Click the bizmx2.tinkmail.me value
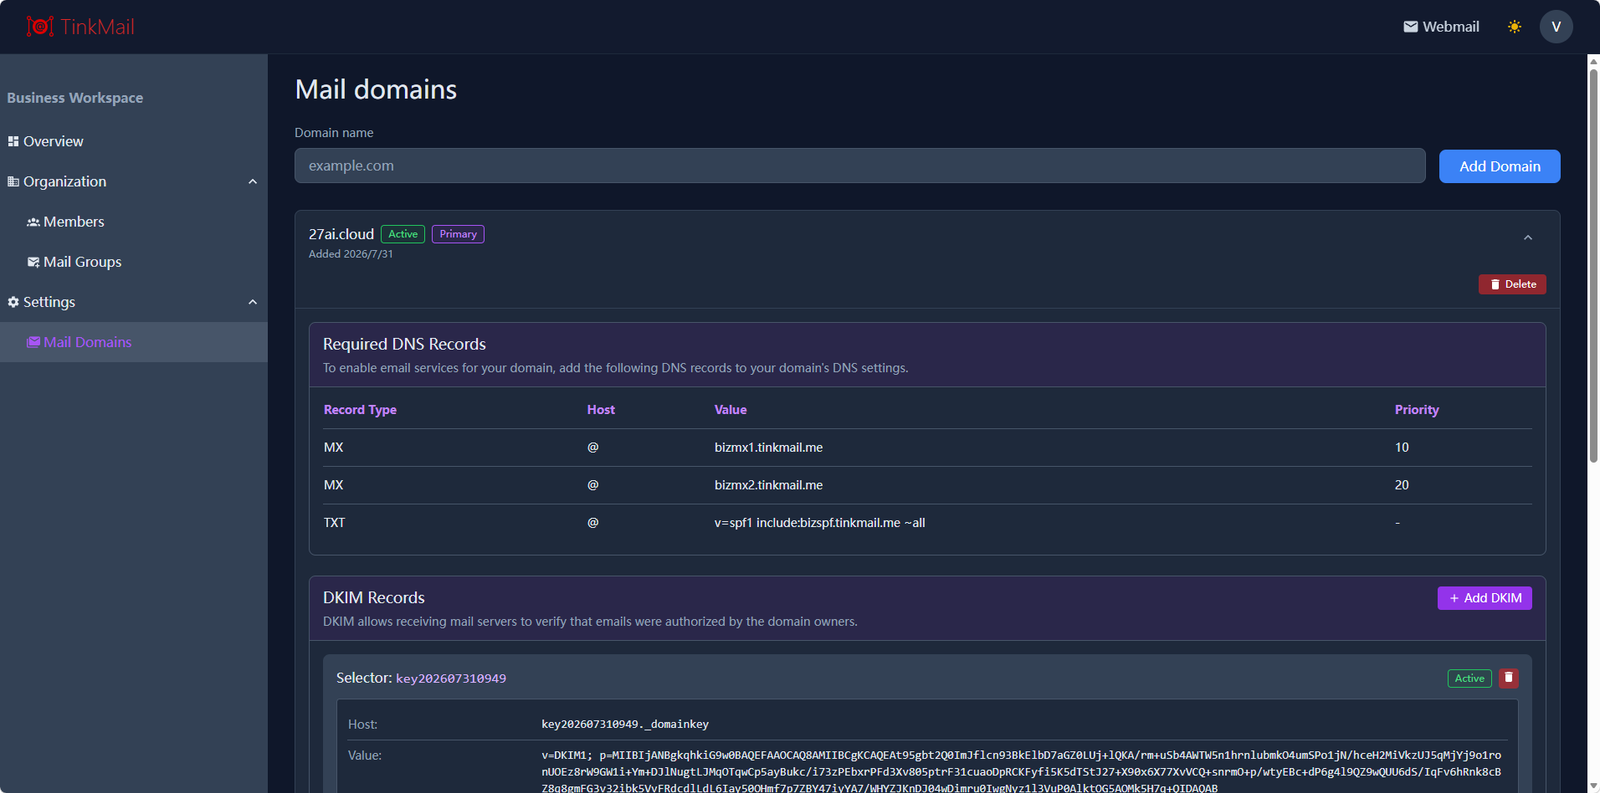This screenshot has width=1600, height=793. point(768,485)
